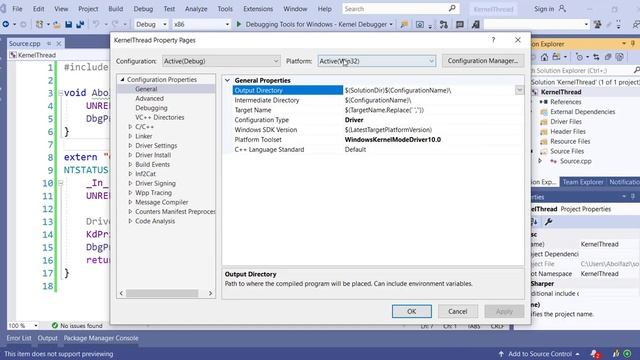The image size is (640, 360).
Task: Close the Source.cpp editor tab
Action: click(59, 43)
